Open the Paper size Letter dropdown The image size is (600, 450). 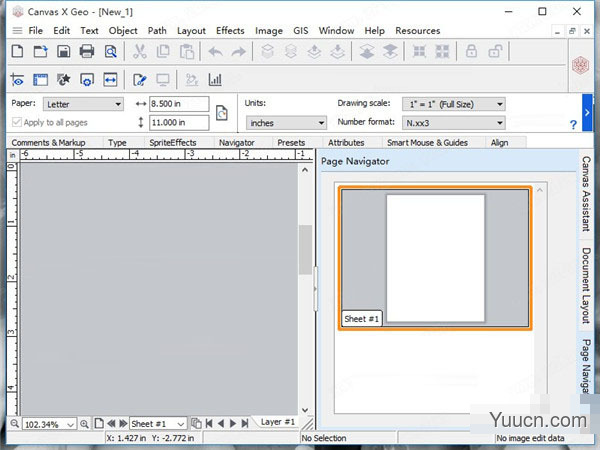[x=83, y=104]
